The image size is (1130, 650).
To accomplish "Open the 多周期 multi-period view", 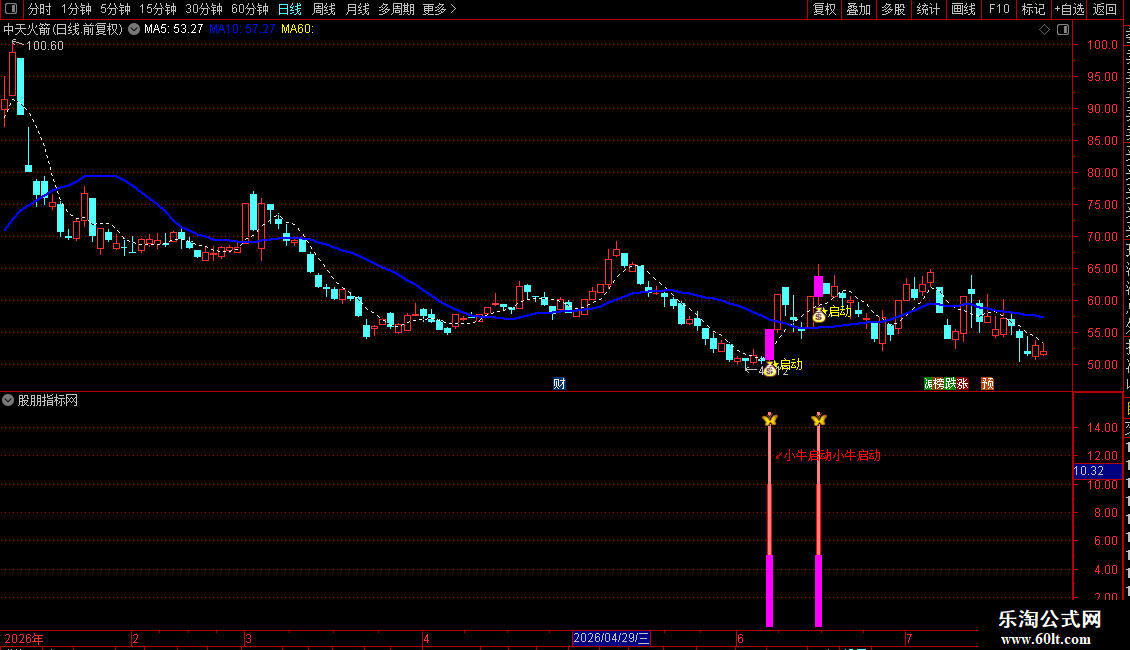I will (x=396, y=9).
